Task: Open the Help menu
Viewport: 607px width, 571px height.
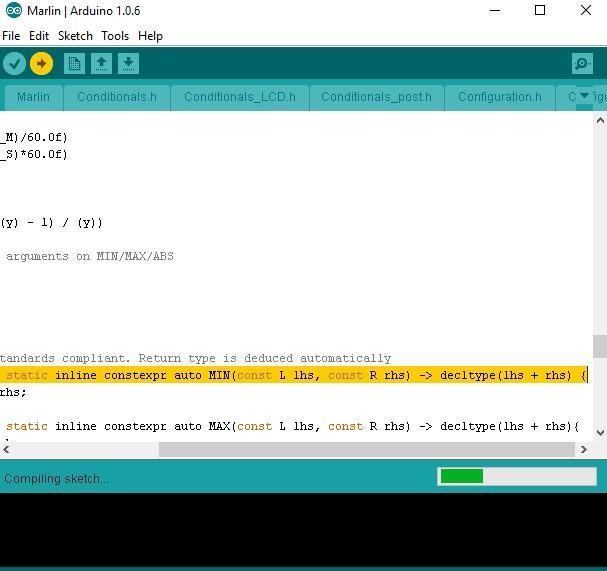Action: [150, 36]
